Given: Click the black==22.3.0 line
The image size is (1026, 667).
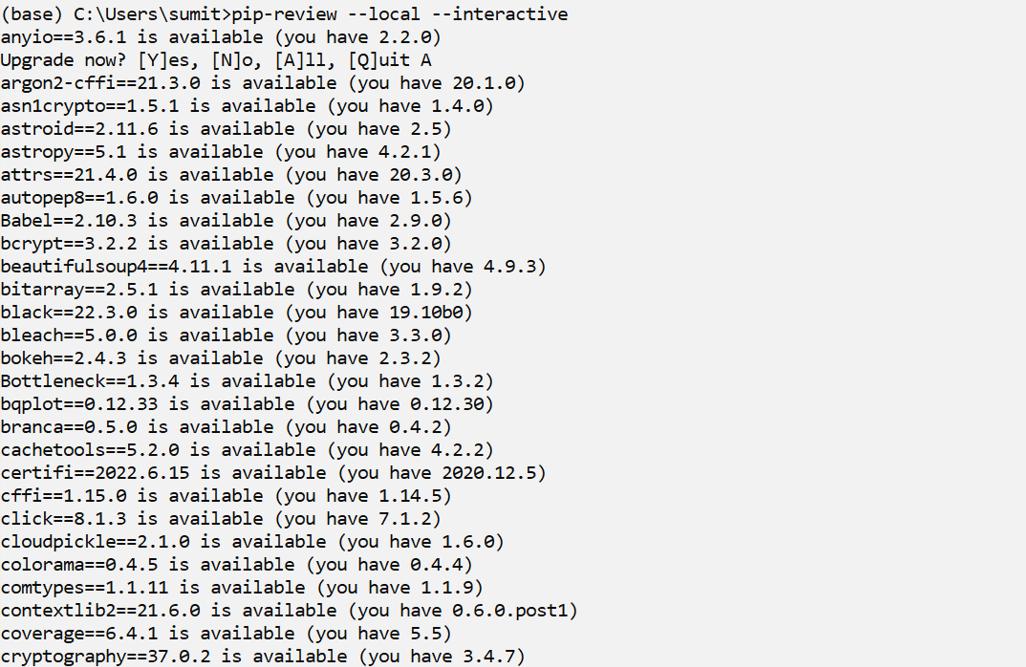Looking at the screenshot, I should point(236,313).
